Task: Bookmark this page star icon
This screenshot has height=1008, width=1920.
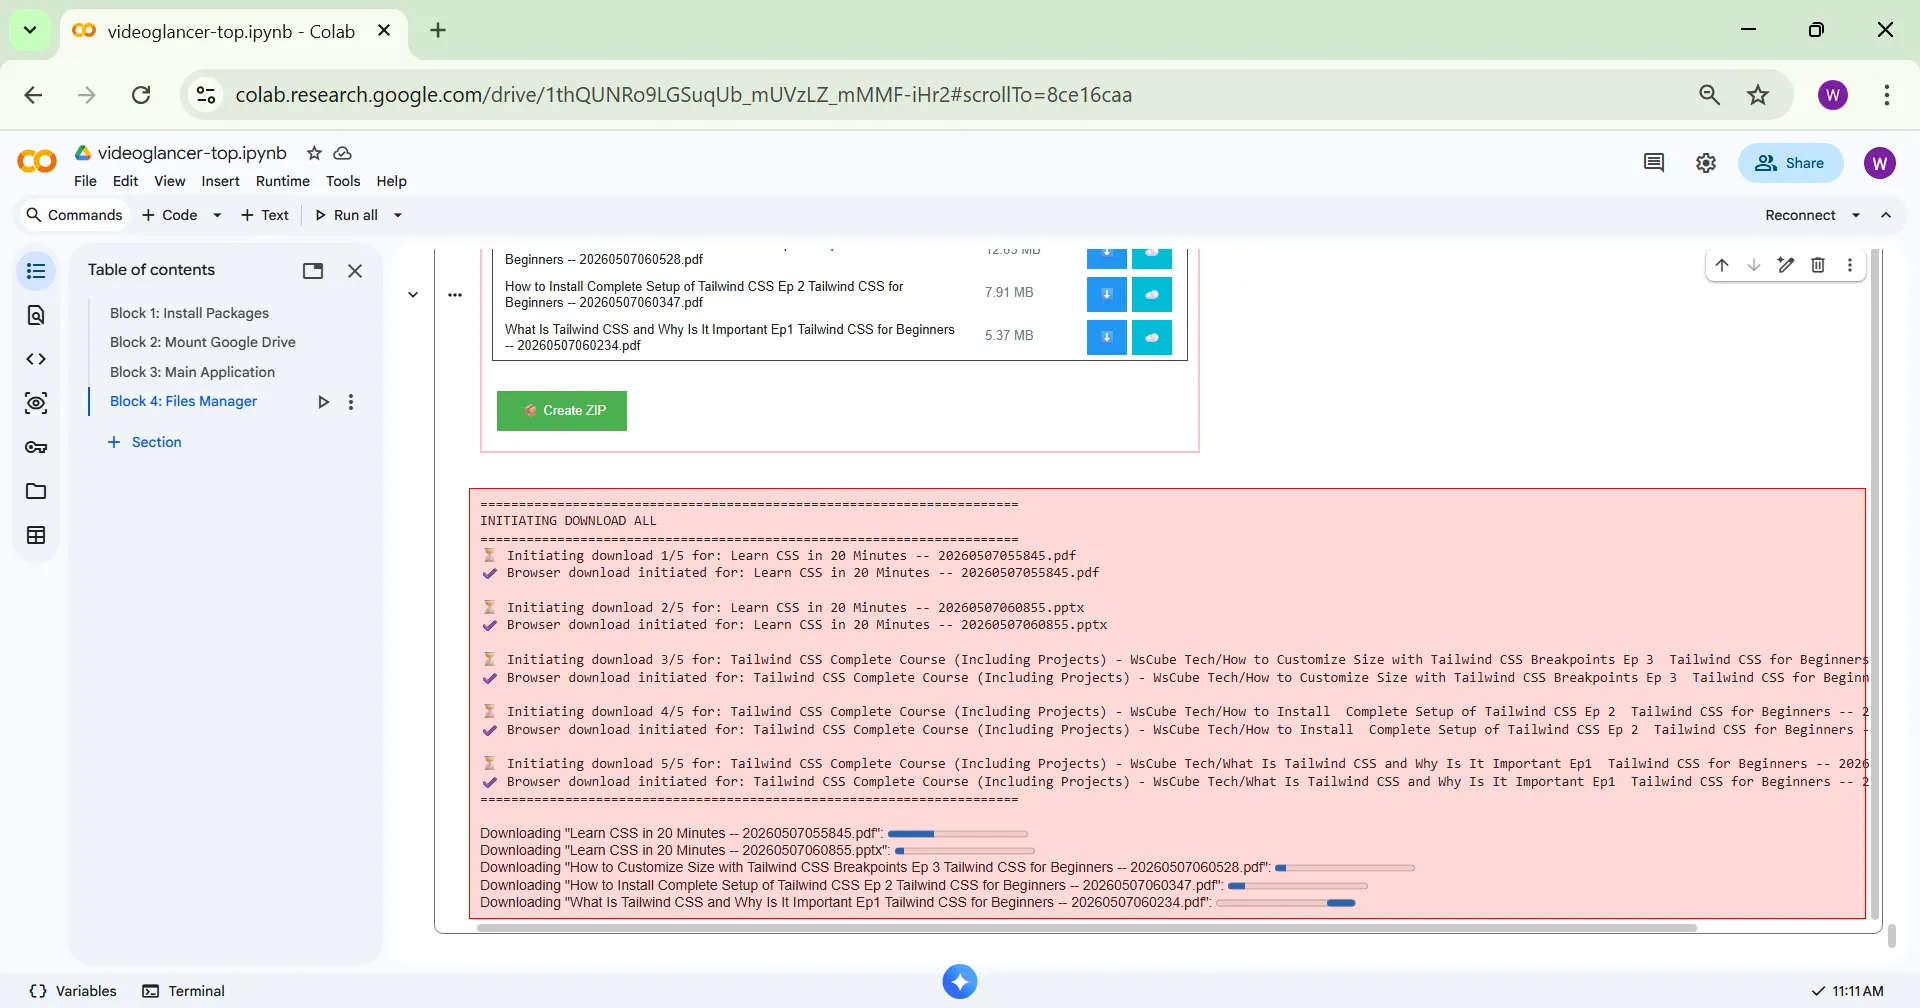Action: pyautogui.click(x=1758, y=95)
